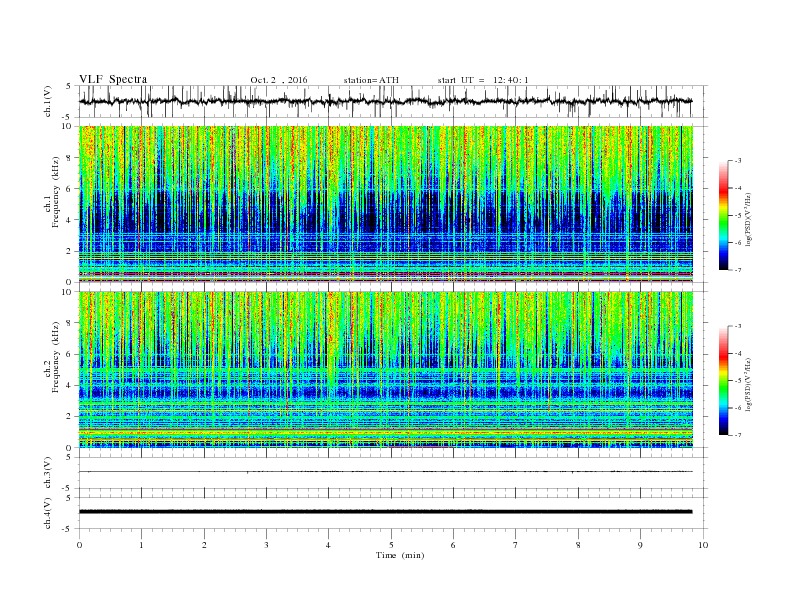Click the ch.3 flat voltage trace panel

pos(393,473)
